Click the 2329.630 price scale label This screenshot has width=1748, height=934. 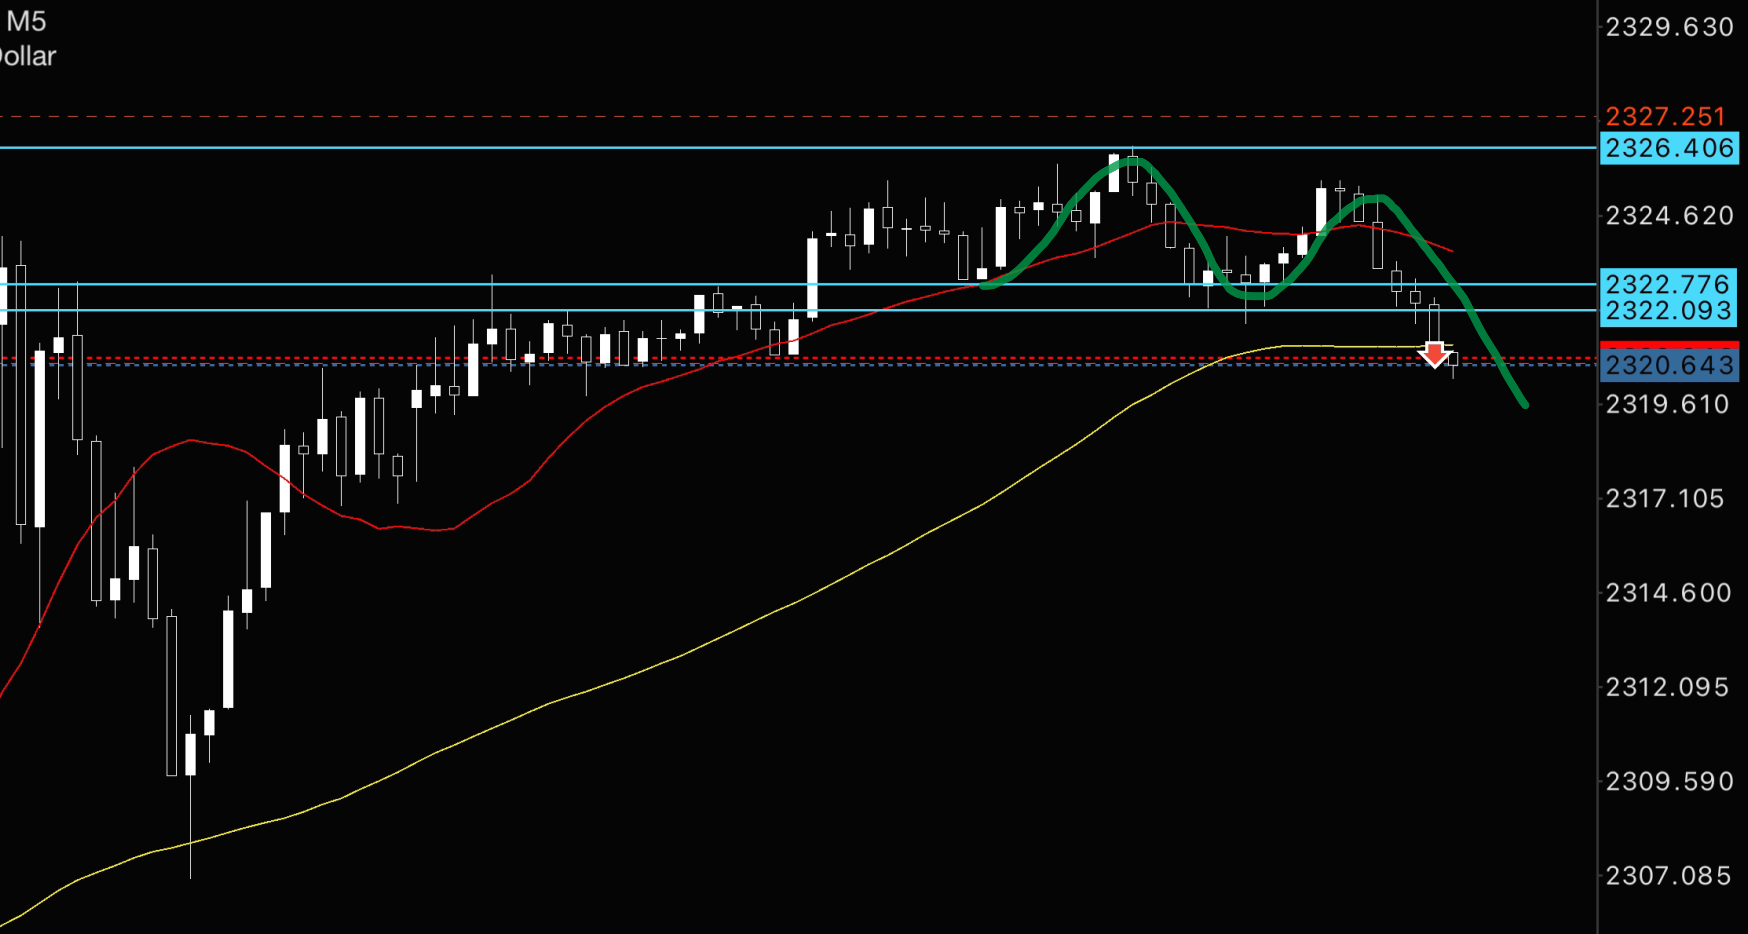point(1669,27)
